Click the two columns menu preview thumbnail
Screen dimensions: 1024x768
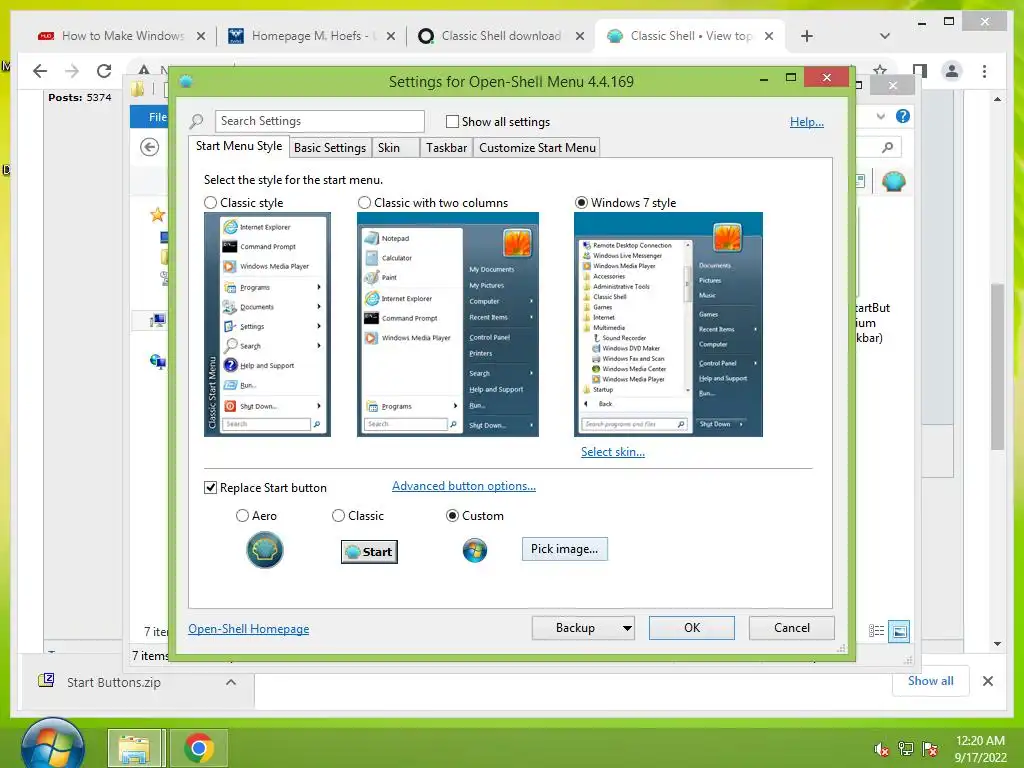[447, 325]
